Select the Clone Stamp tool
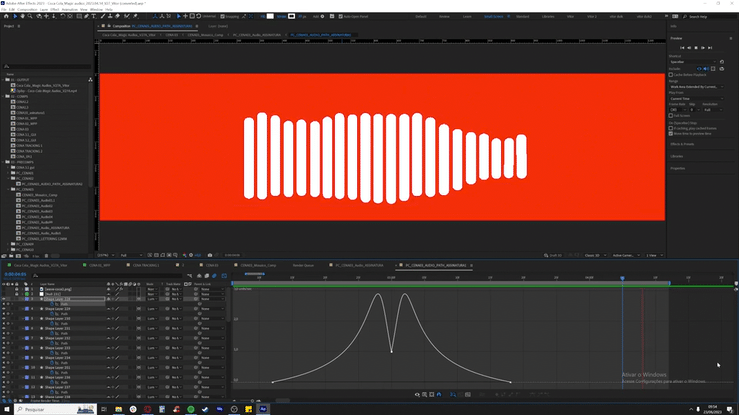Image resolution: width=739 pixels, height=415 pixels. [x=110, y=16]
